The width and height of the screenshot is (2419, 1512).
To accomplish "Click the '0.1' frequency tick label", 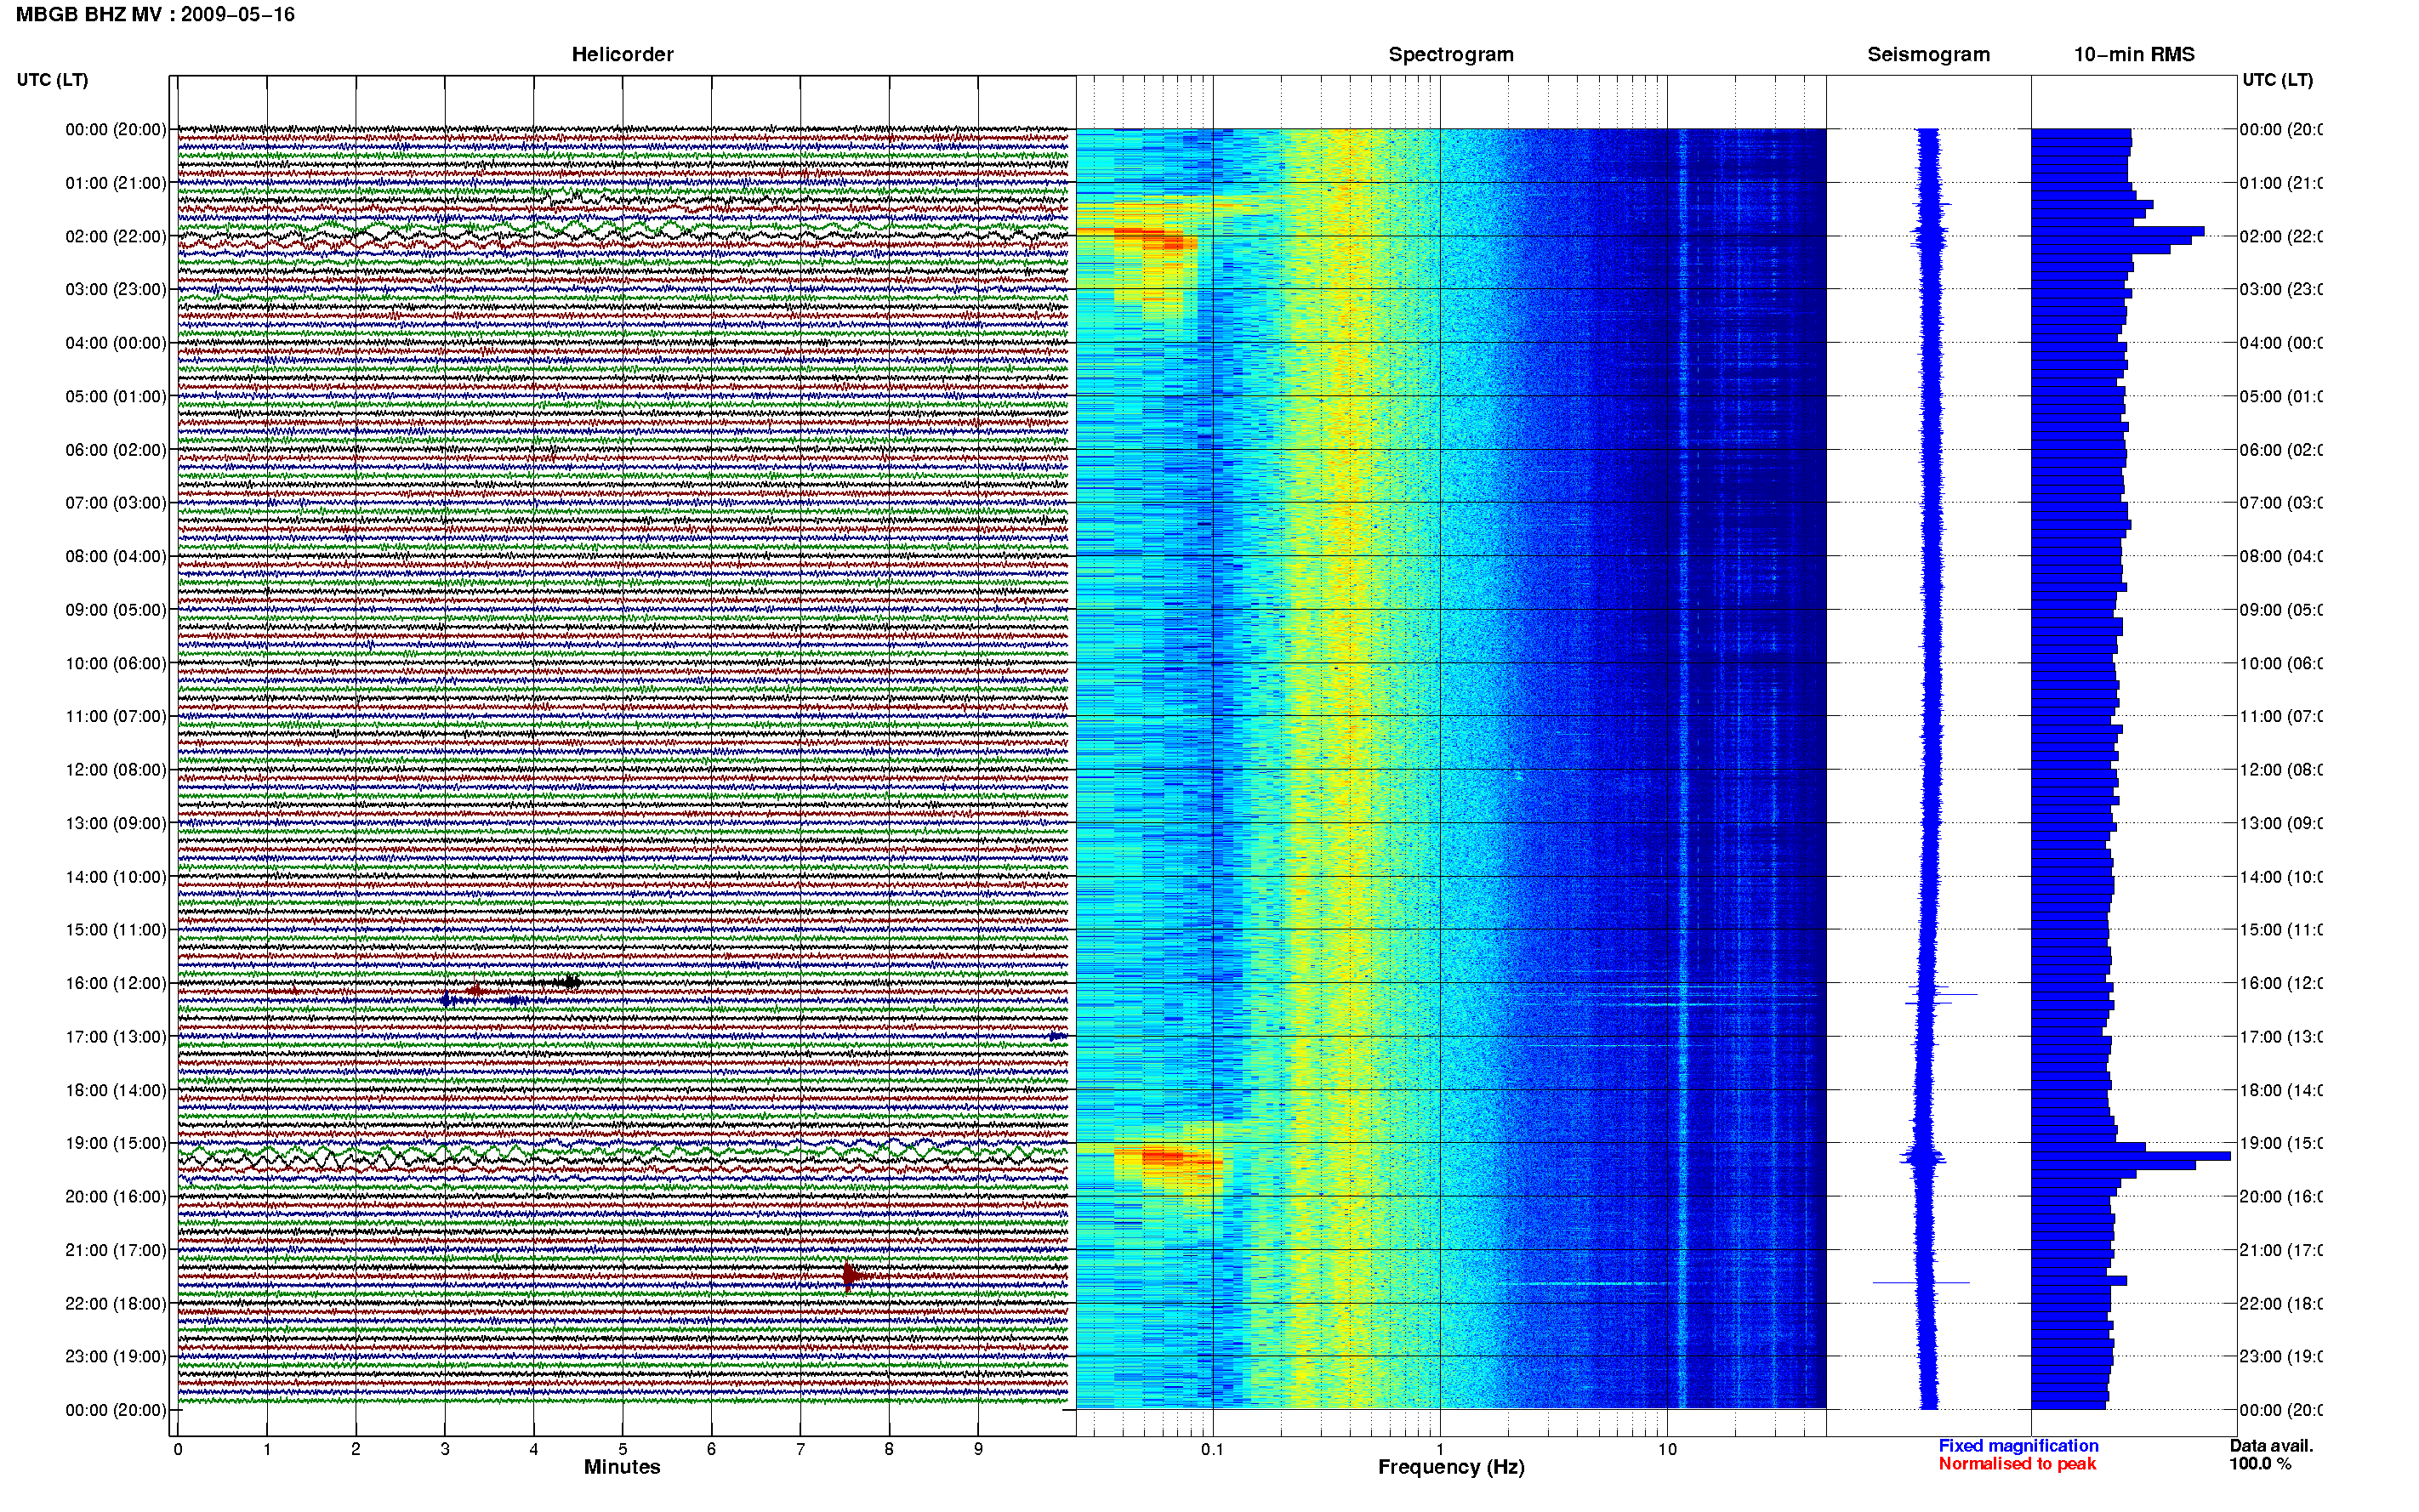I will pyautogui.click(x=1212, y=1449).
